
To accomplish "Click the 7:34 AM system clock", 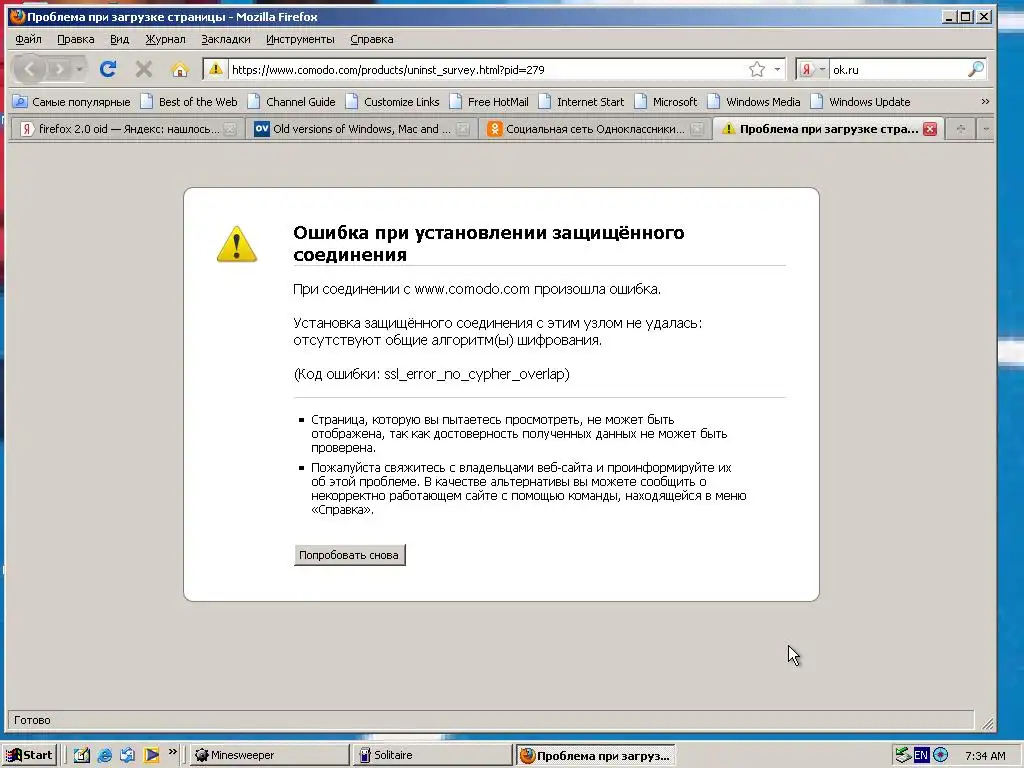I will pos(985,756).
